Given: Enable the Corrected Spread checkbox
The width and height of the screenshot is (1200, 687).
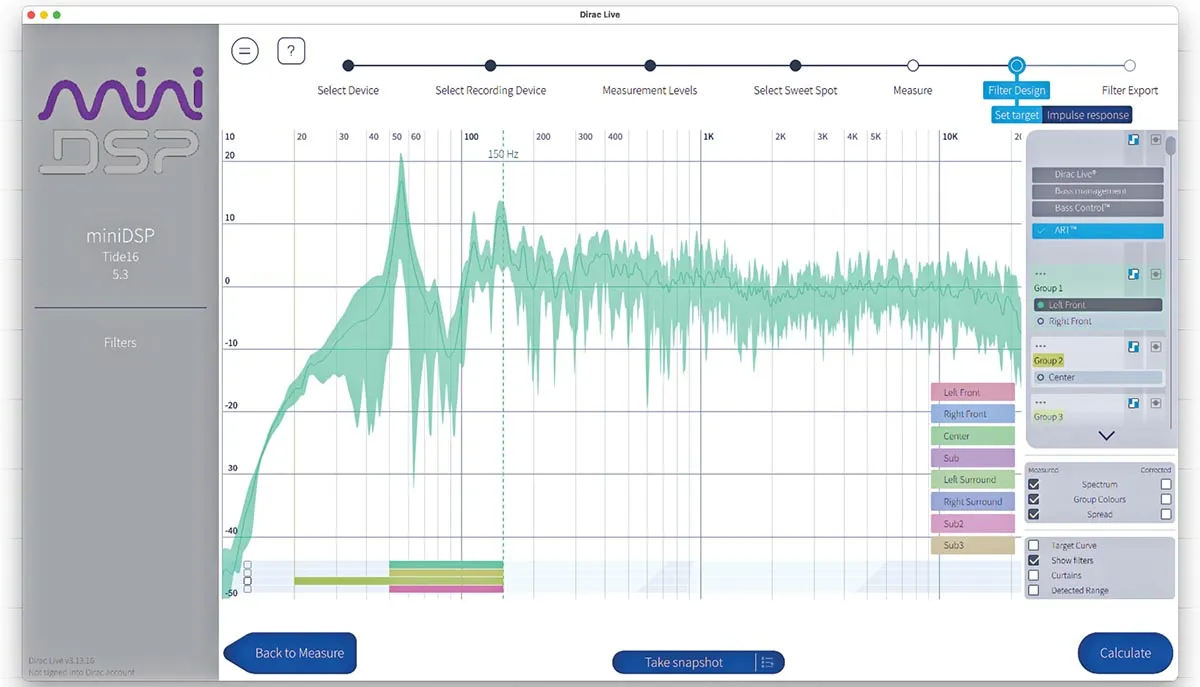Looking at the screenshot, I should click(x=1166, y=514).
